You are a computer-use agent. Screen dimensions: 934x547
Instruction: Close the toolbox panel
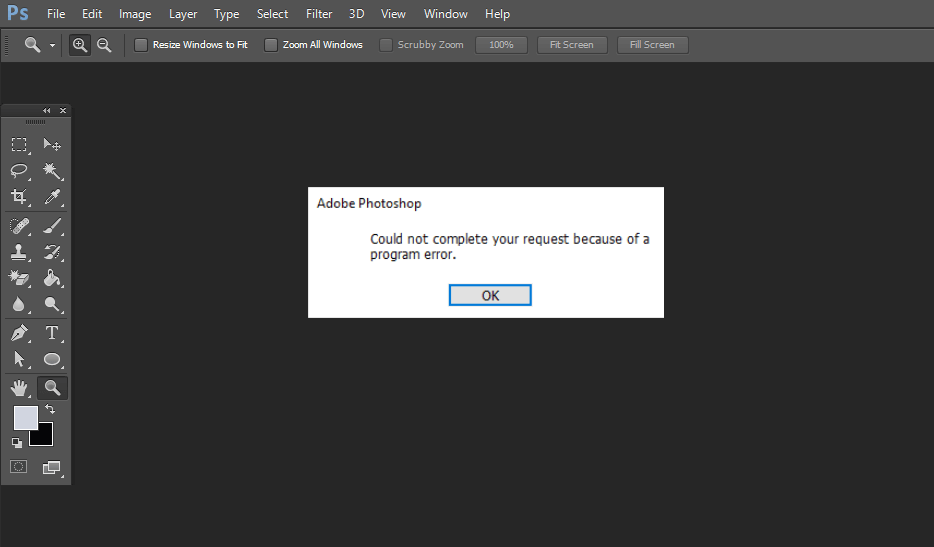[63, 110]
